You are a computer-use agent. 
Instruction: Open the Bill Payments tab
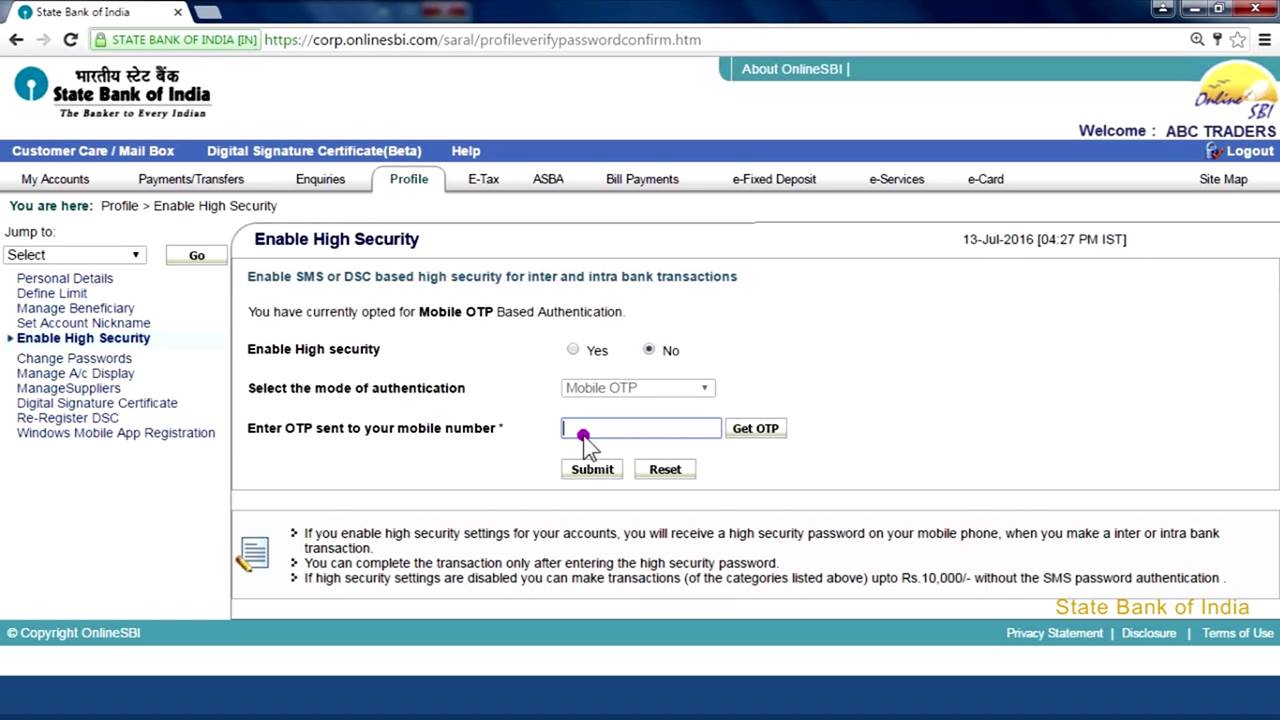click(x=642, y=179)
